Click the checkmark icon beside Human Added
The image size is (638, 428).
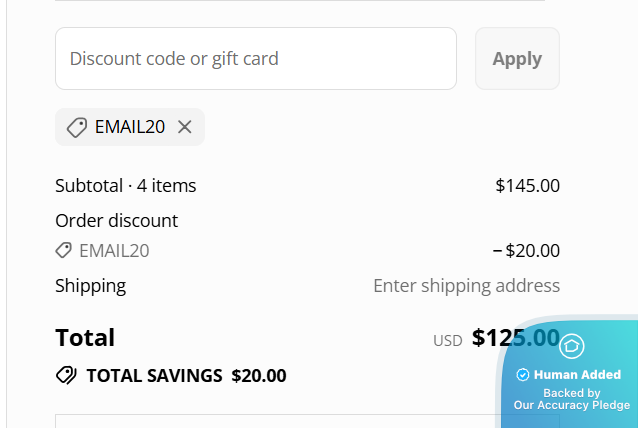[x=522, y=375]
